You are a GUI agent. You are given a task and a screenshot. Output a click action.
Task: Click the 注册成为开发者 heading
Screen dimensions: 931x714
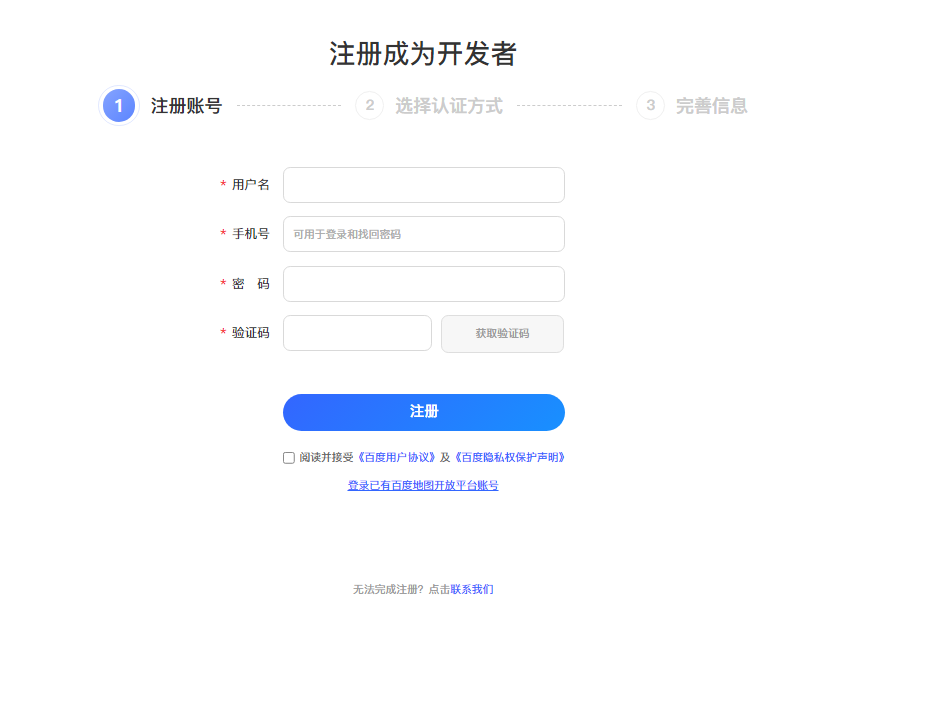[423, 54]
